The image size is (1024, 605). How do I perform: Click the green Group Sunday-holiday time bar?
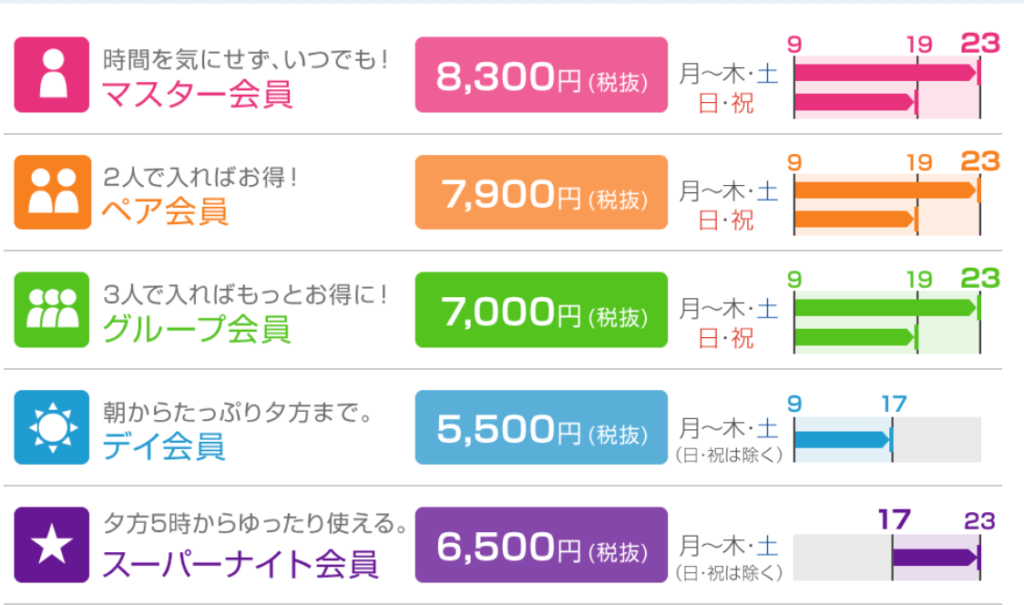pos(854,337)
